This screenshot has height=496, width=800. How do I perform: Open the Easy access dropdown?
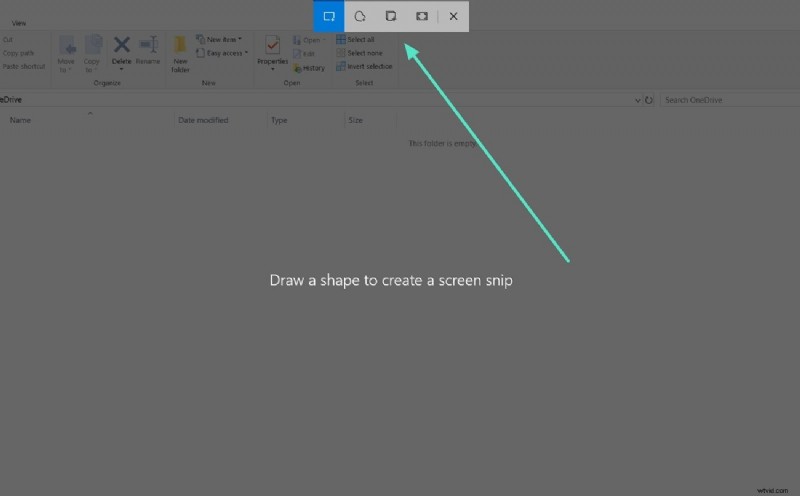pos(222,53)
